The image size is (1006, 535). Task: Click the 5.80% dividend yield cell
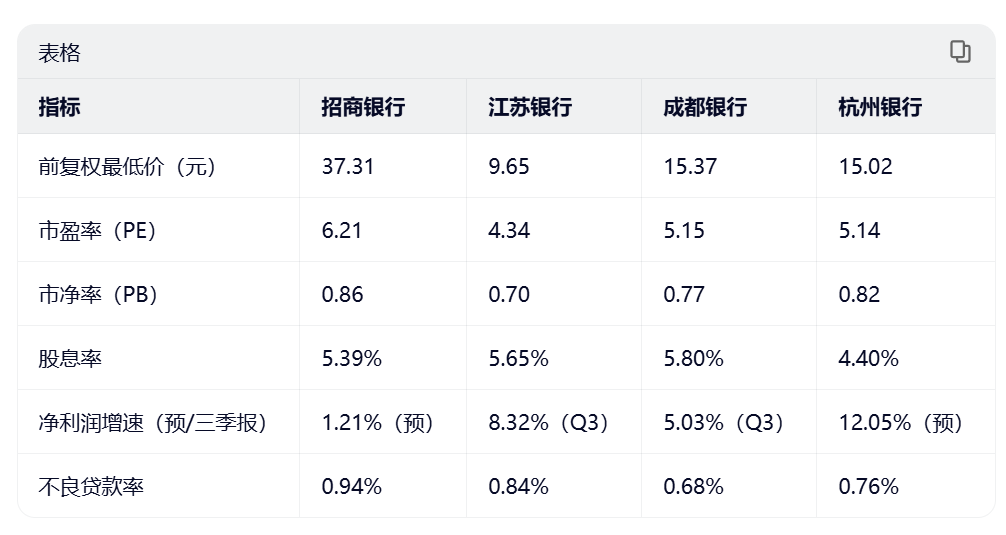[x=693, y=358]
